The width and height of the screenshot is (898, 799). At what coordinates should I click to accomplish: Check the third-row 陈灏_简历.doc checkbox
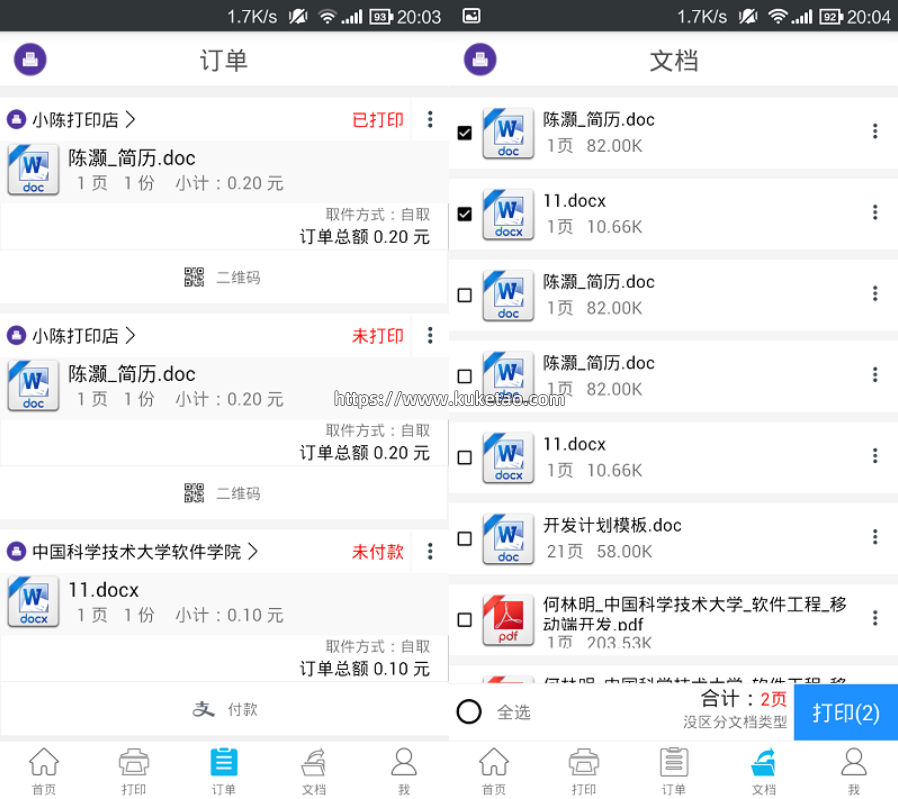click(464, 295)
